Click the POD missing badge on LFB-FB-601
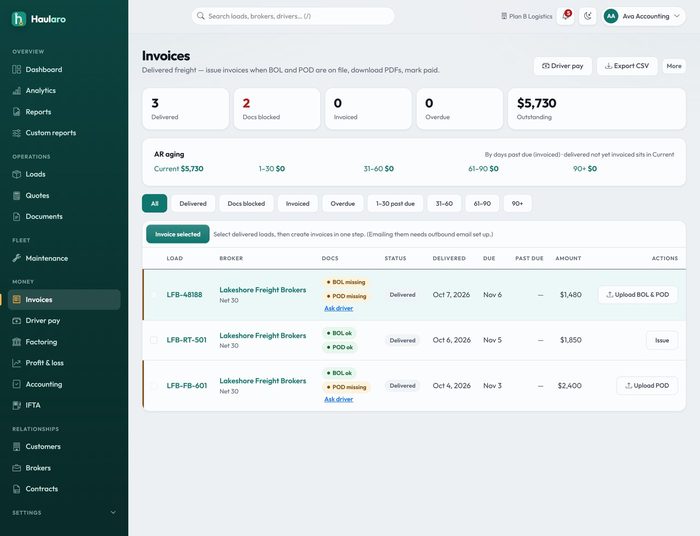Image resolution: width=700 pixels, height=536 pixels. 346,387
